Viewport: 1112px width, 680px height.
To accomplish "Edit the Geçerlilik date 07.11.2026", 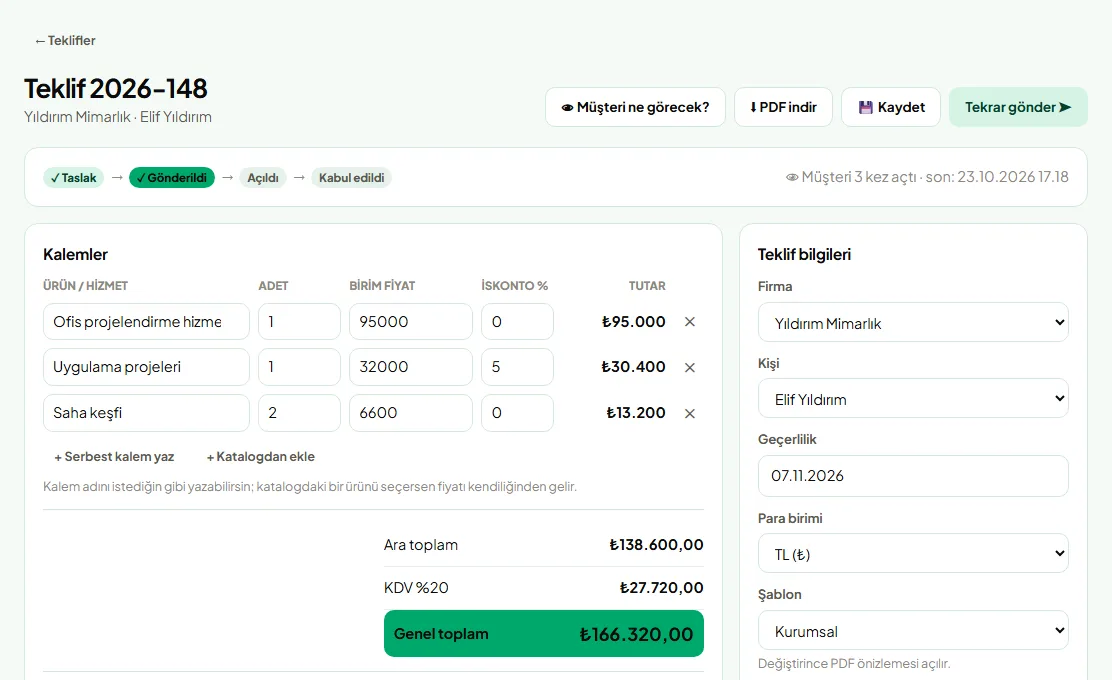I will pyautogui.click(x=913, y=476).
